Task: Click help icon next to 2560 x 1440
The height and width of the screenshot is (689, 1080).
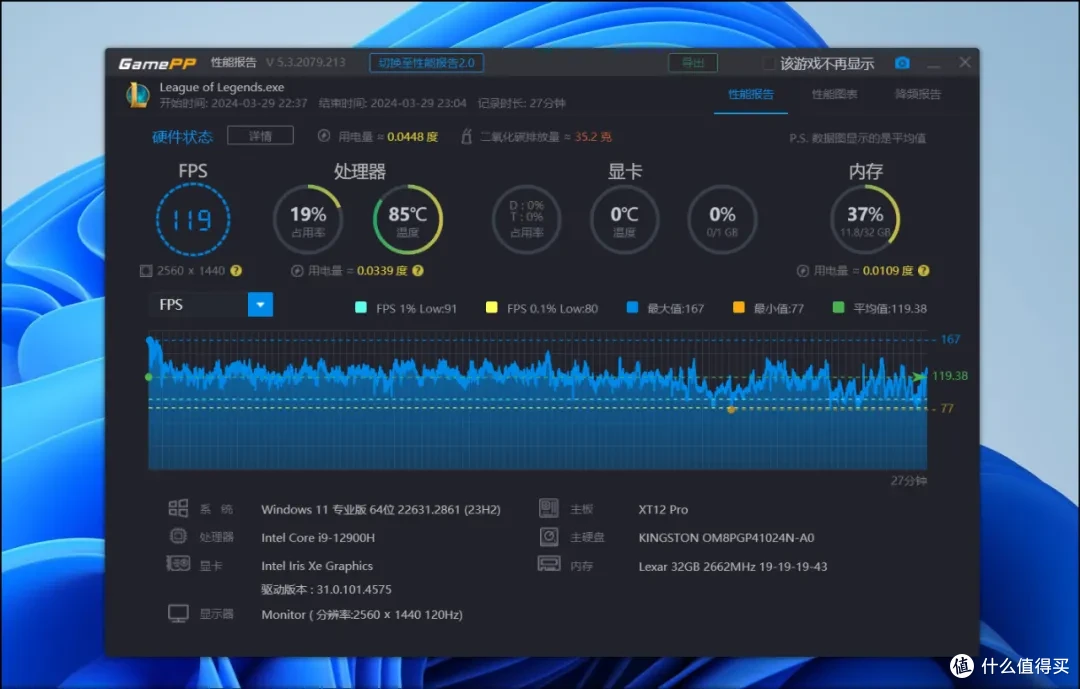Action: pos(236,271)
